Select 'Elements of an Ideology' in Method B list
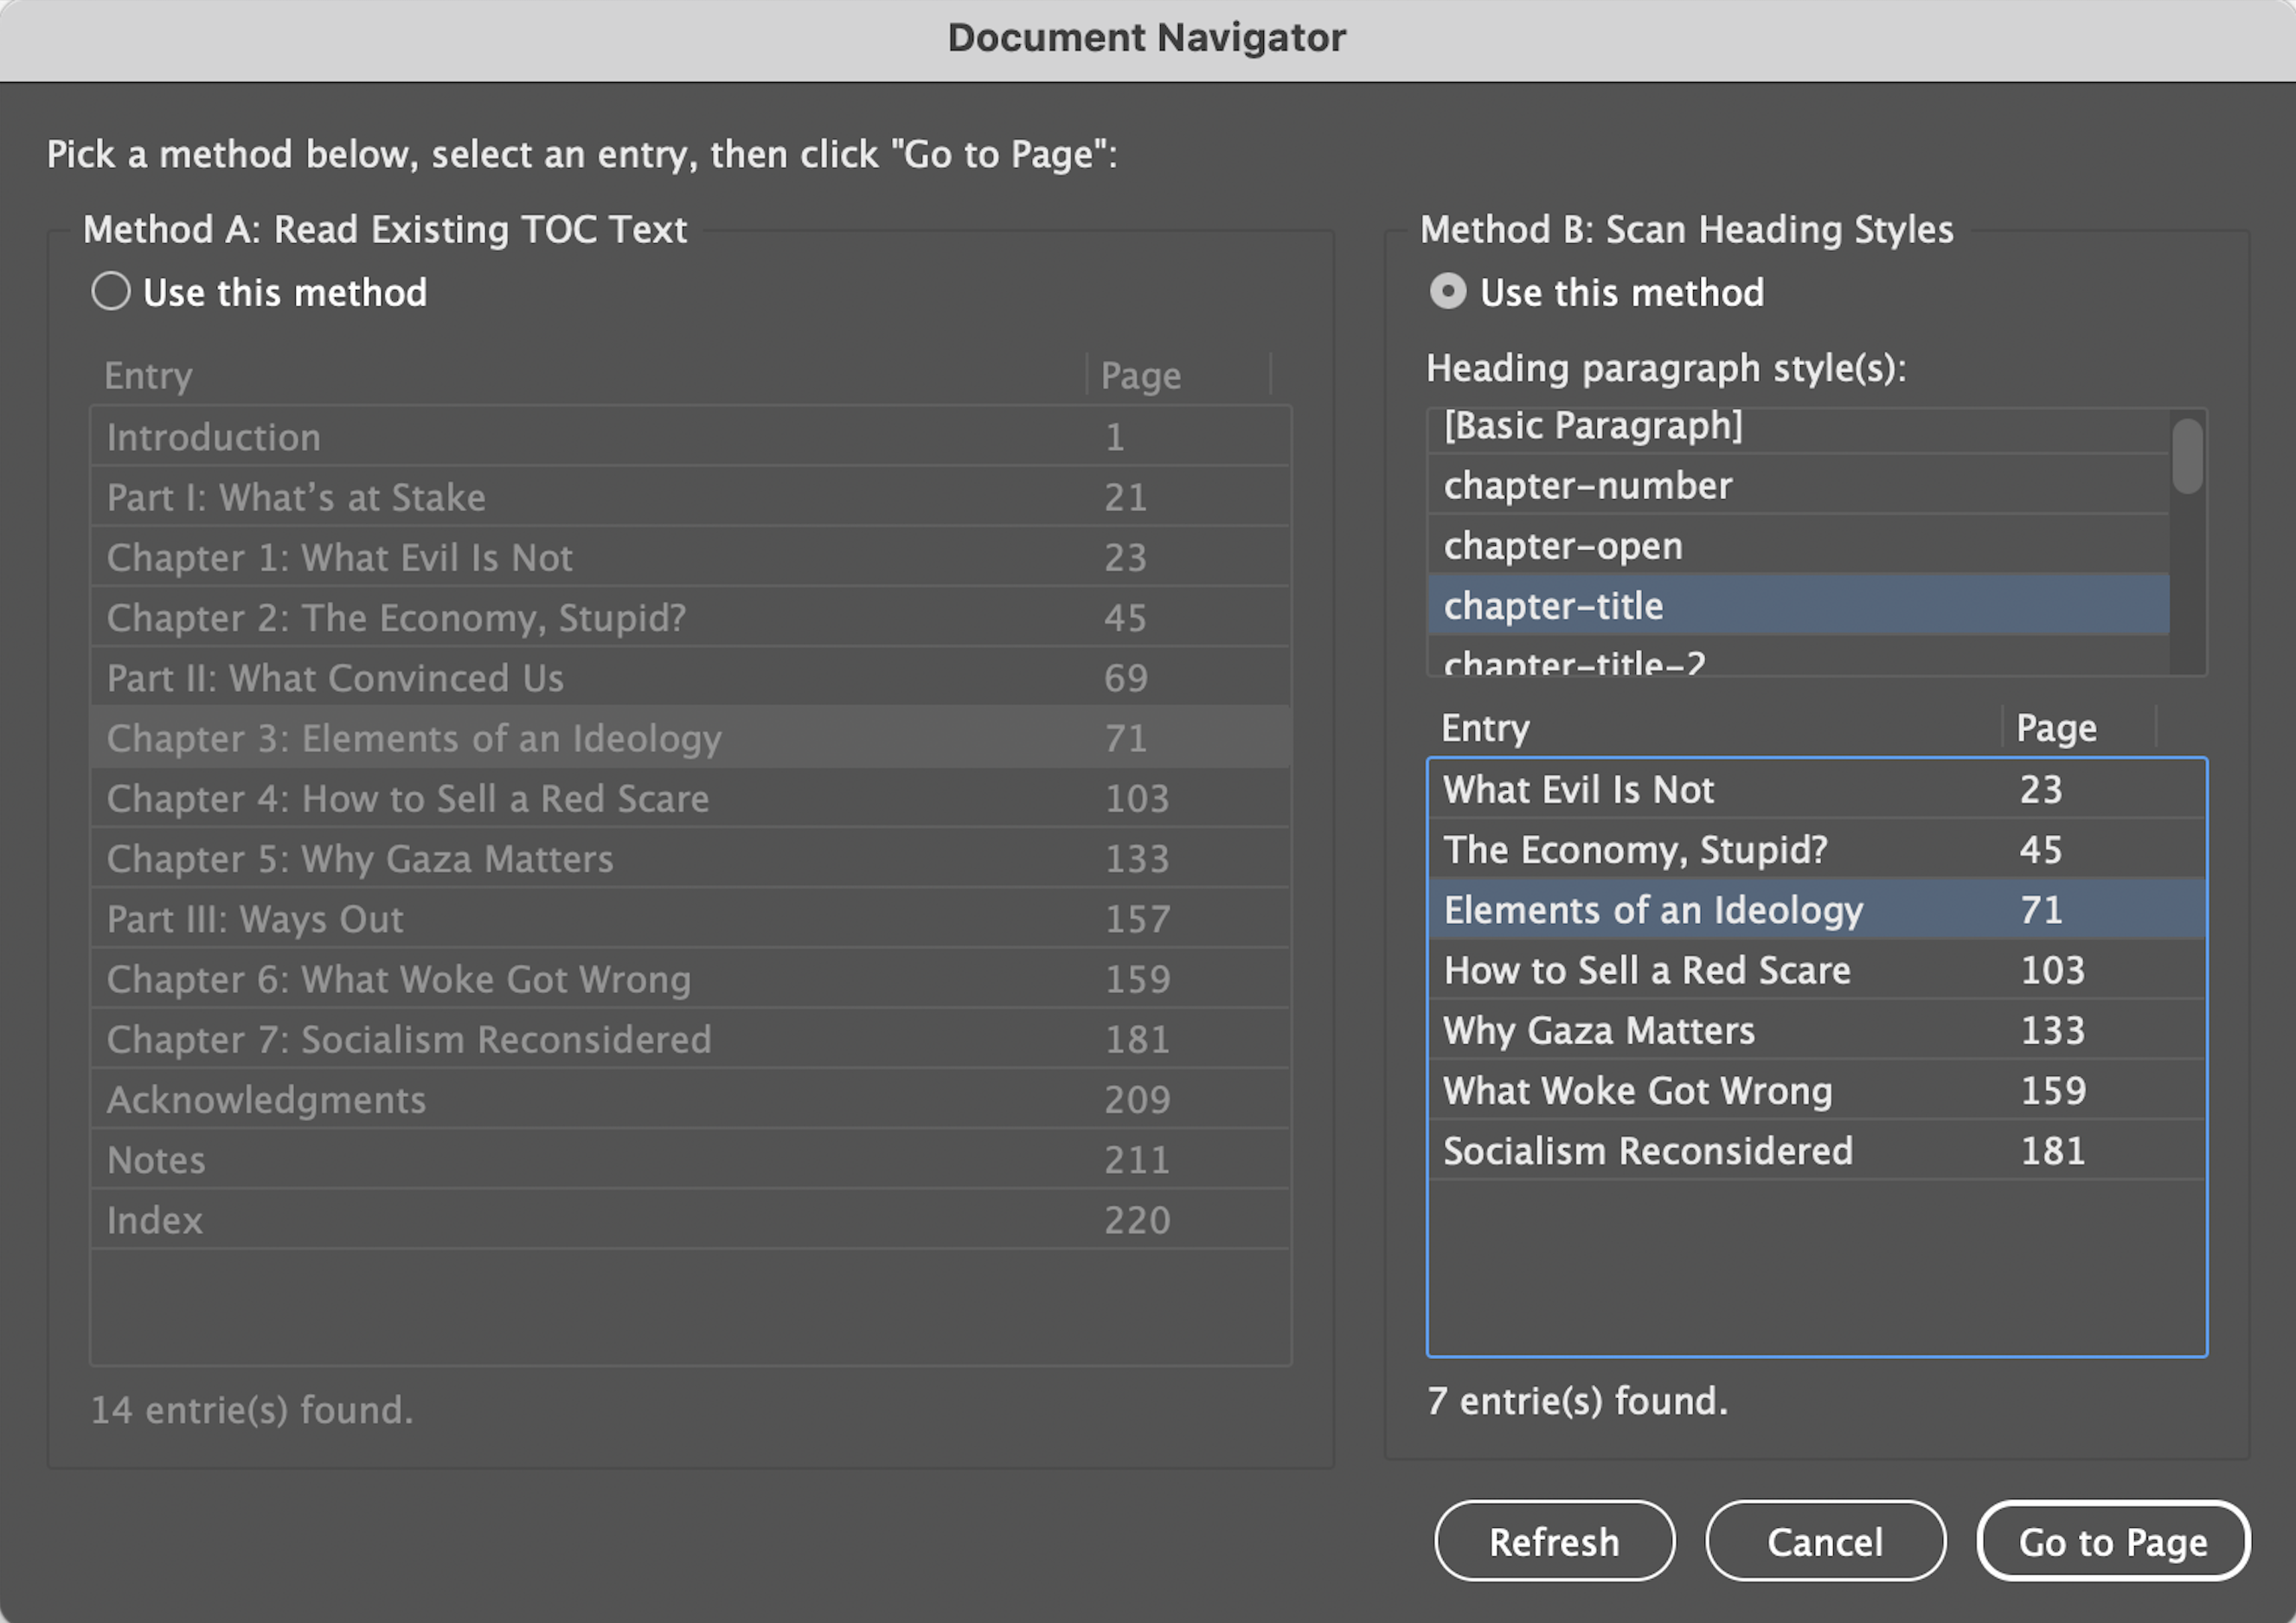The height and width of the screenshot is (1623, 2296). [x=1816, y=909]
